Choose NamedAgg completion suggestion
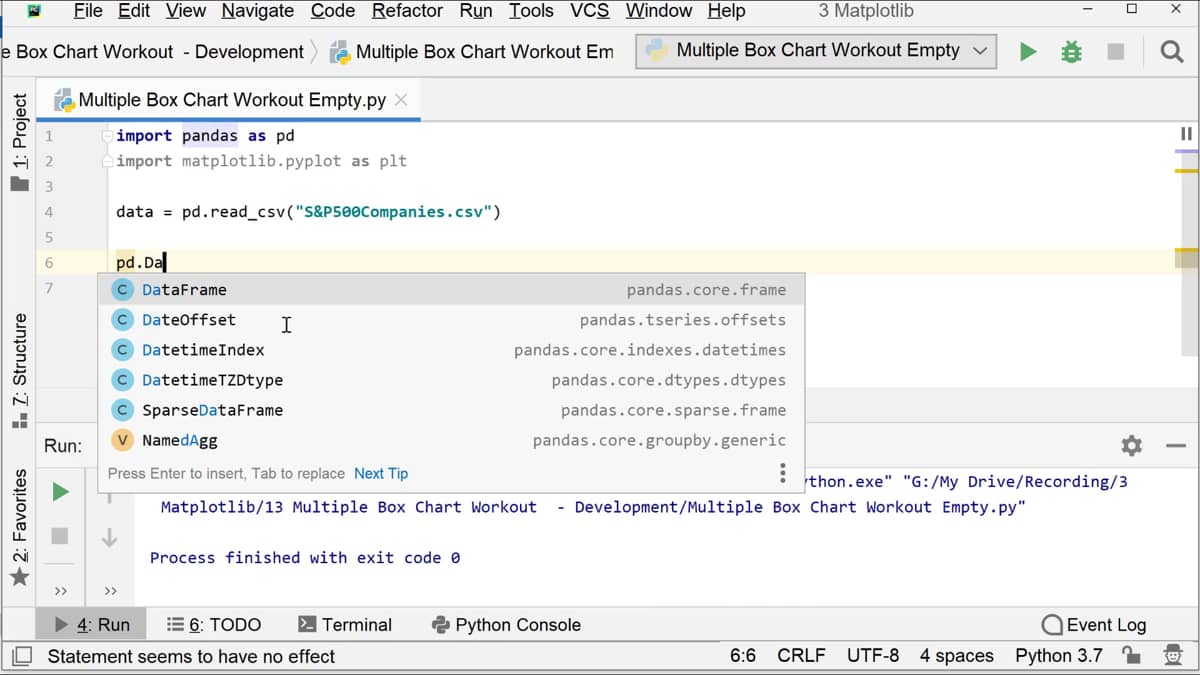 click(450, 440)
